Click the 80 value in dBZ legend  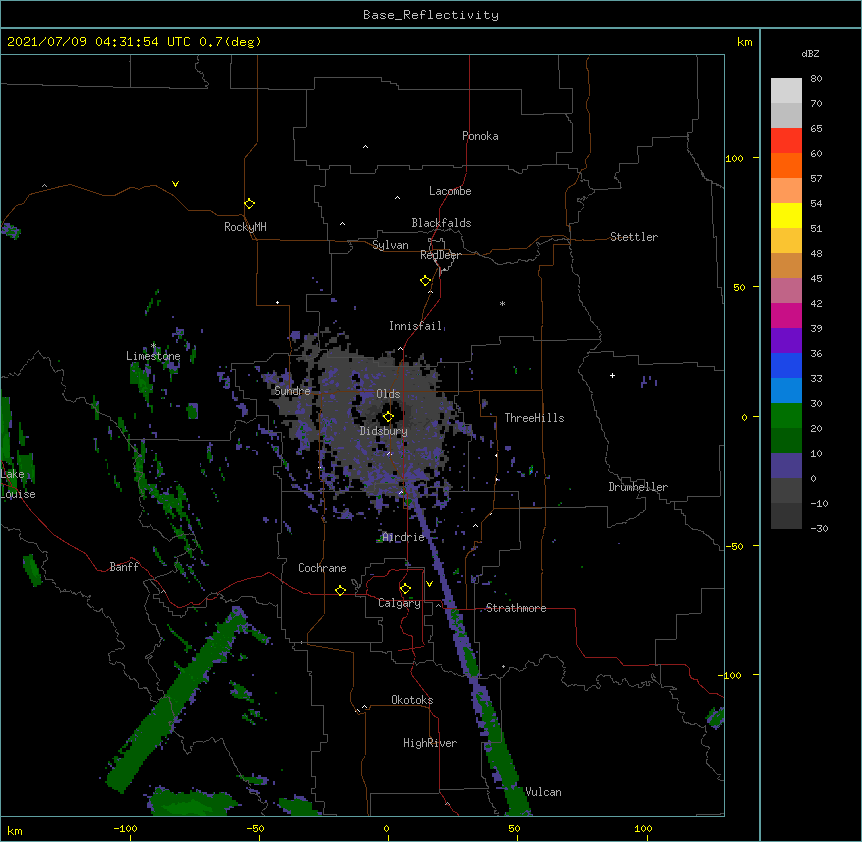click(x=816, y=79)
